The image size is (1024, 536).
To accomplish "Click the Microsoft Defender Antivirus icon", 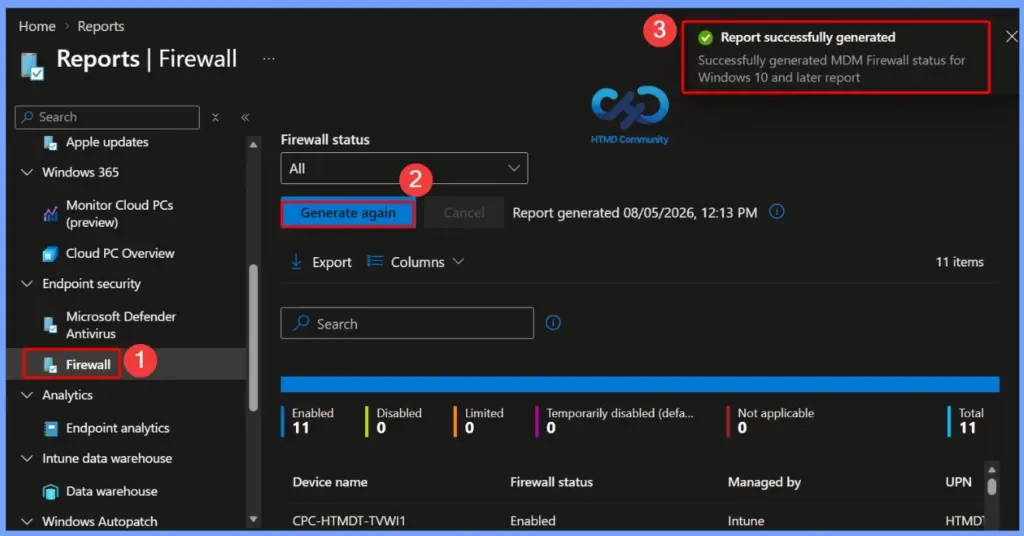I will [50, 324].
